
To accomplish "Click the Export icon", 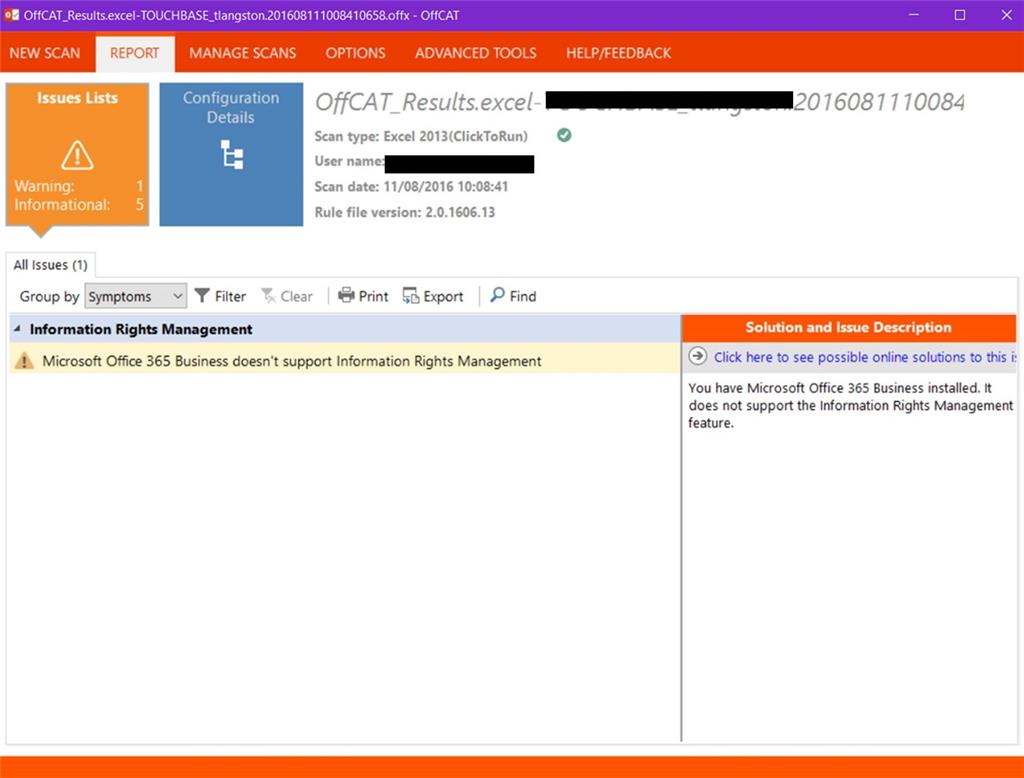I will point(411,296).
